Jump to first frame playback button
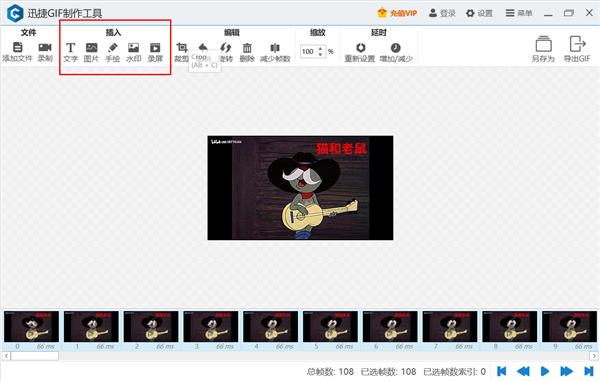This screenshot has height=381, width=600. 502,371
